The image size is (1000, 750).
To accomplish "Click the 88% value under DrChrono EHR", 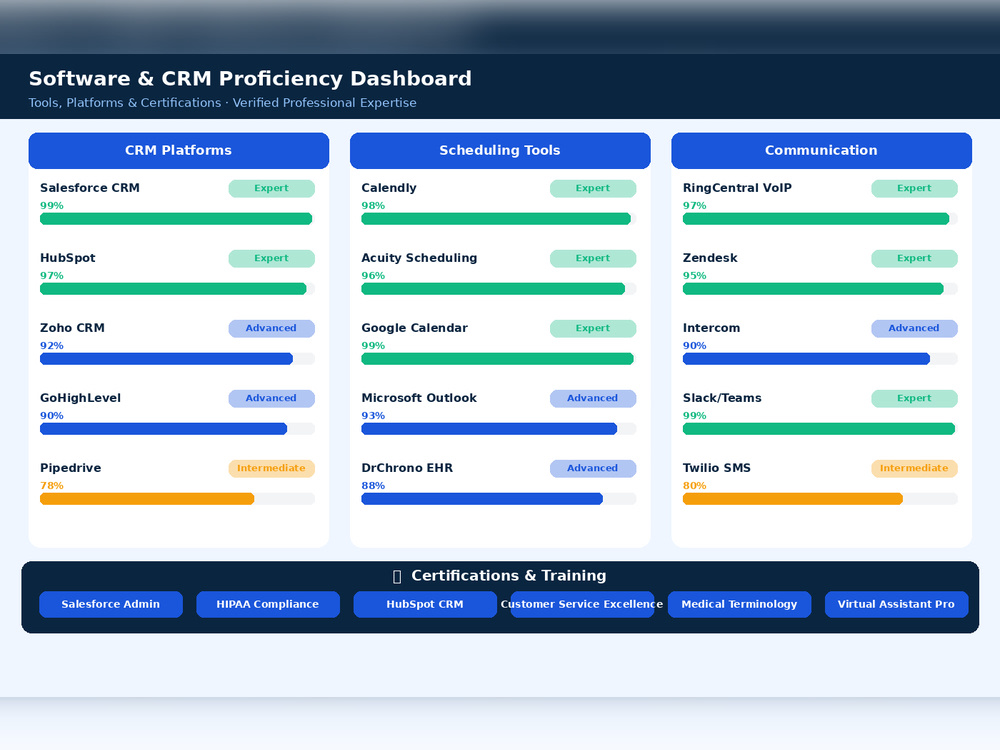I will pos(373,486).
